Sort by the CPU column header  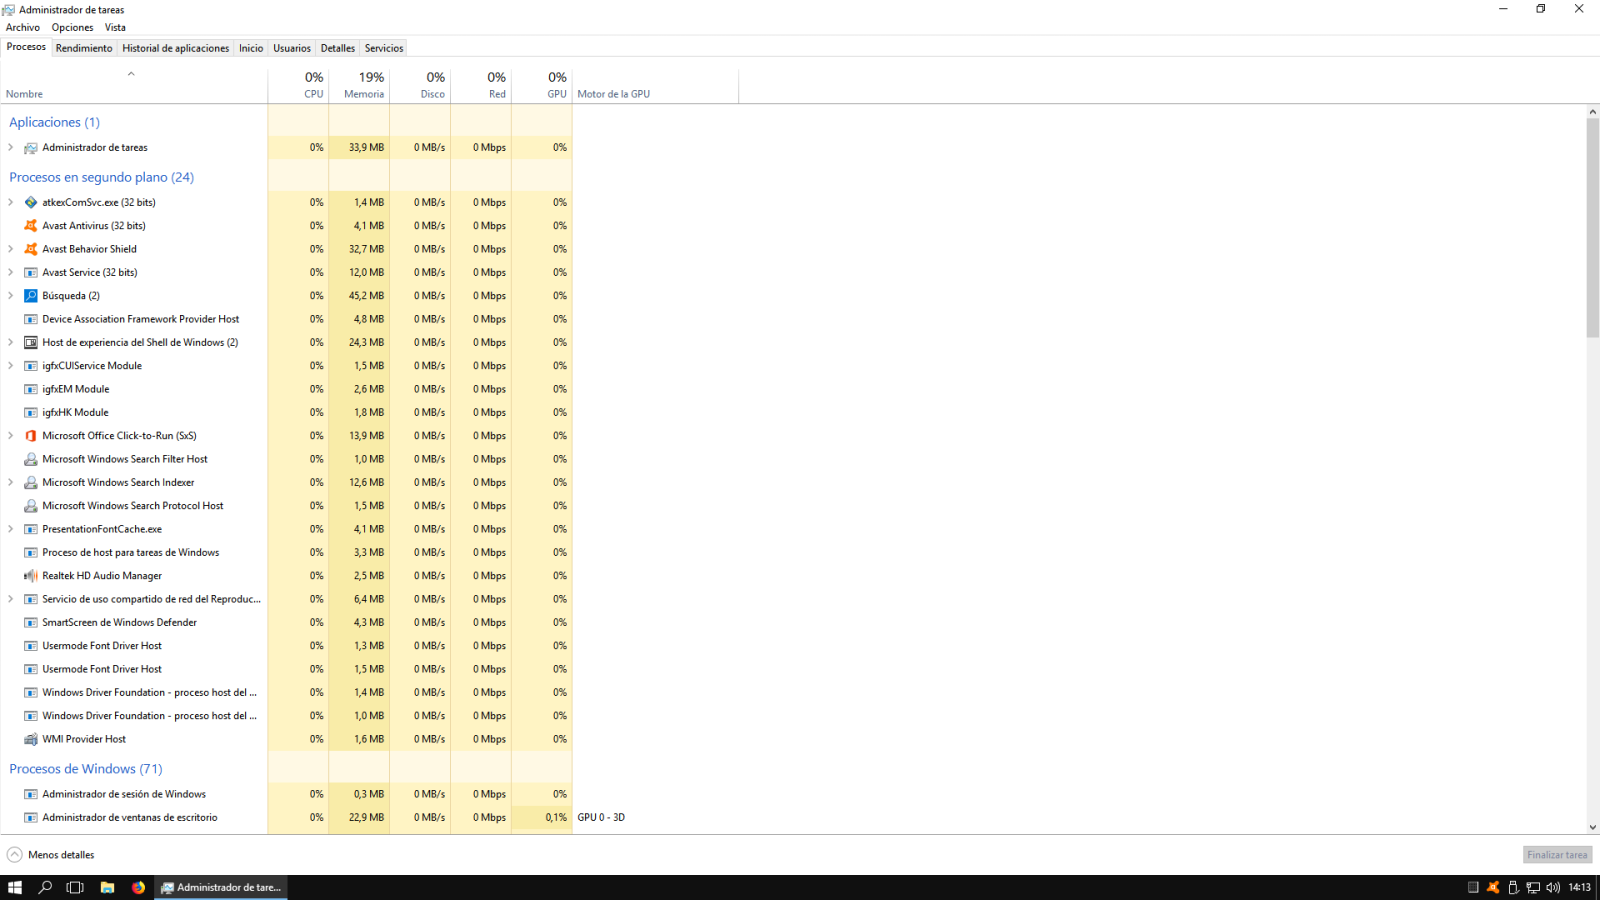tap(298, 86)
